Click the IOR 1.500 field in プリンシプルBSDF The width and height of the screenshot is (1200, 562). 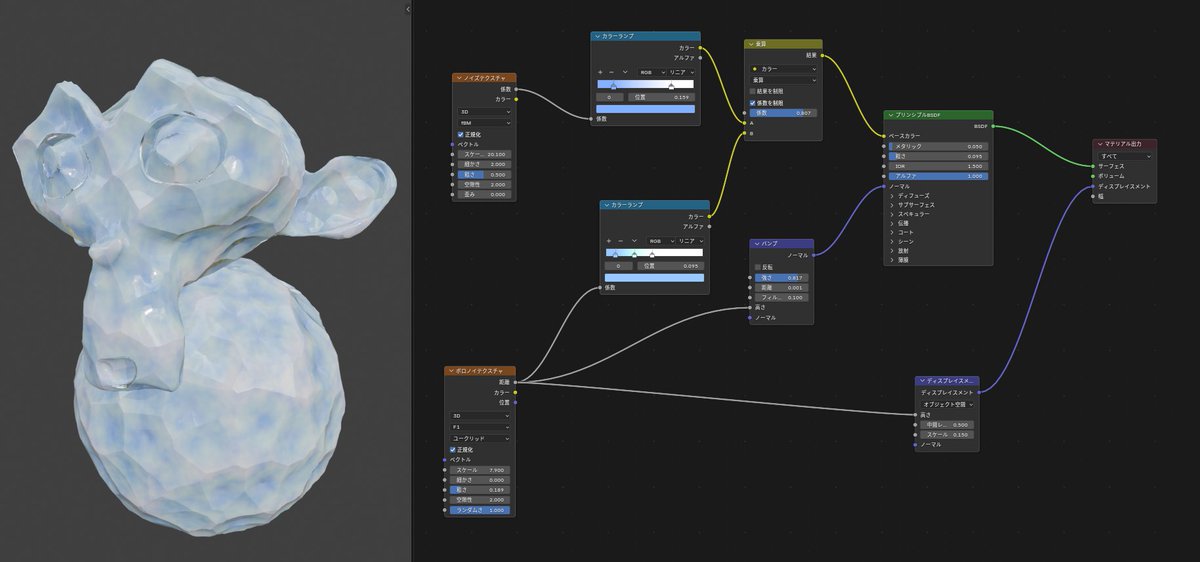coord(938,166)
